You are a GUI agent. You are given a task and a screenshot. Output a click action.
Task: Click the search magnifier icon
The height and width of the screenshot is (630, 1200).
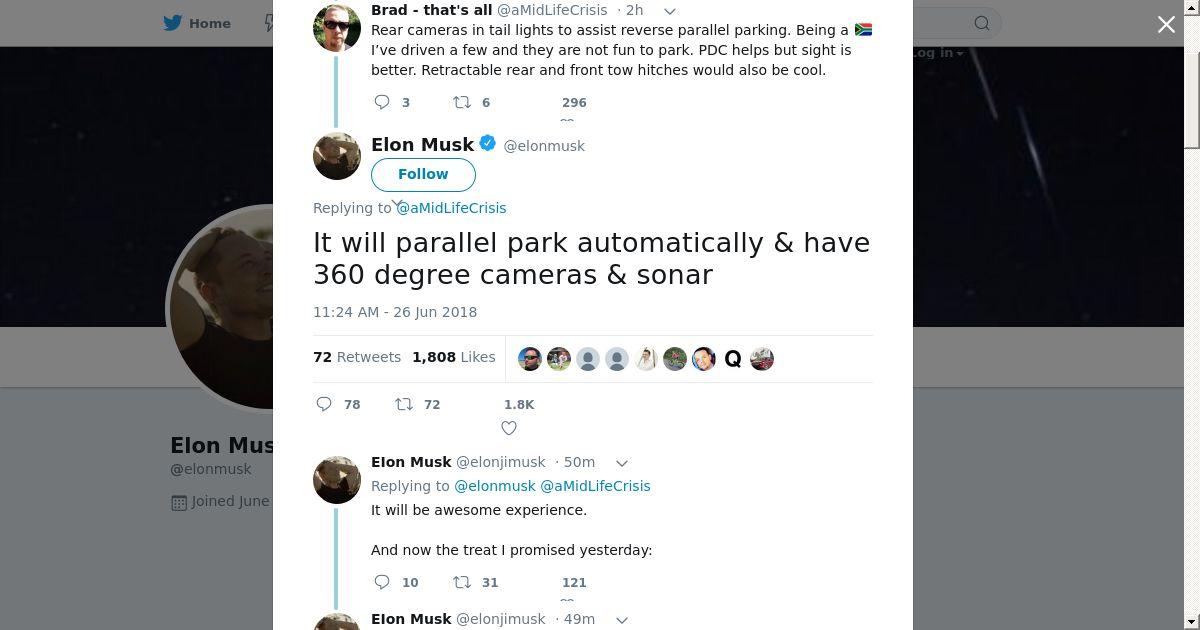(982, 23)
